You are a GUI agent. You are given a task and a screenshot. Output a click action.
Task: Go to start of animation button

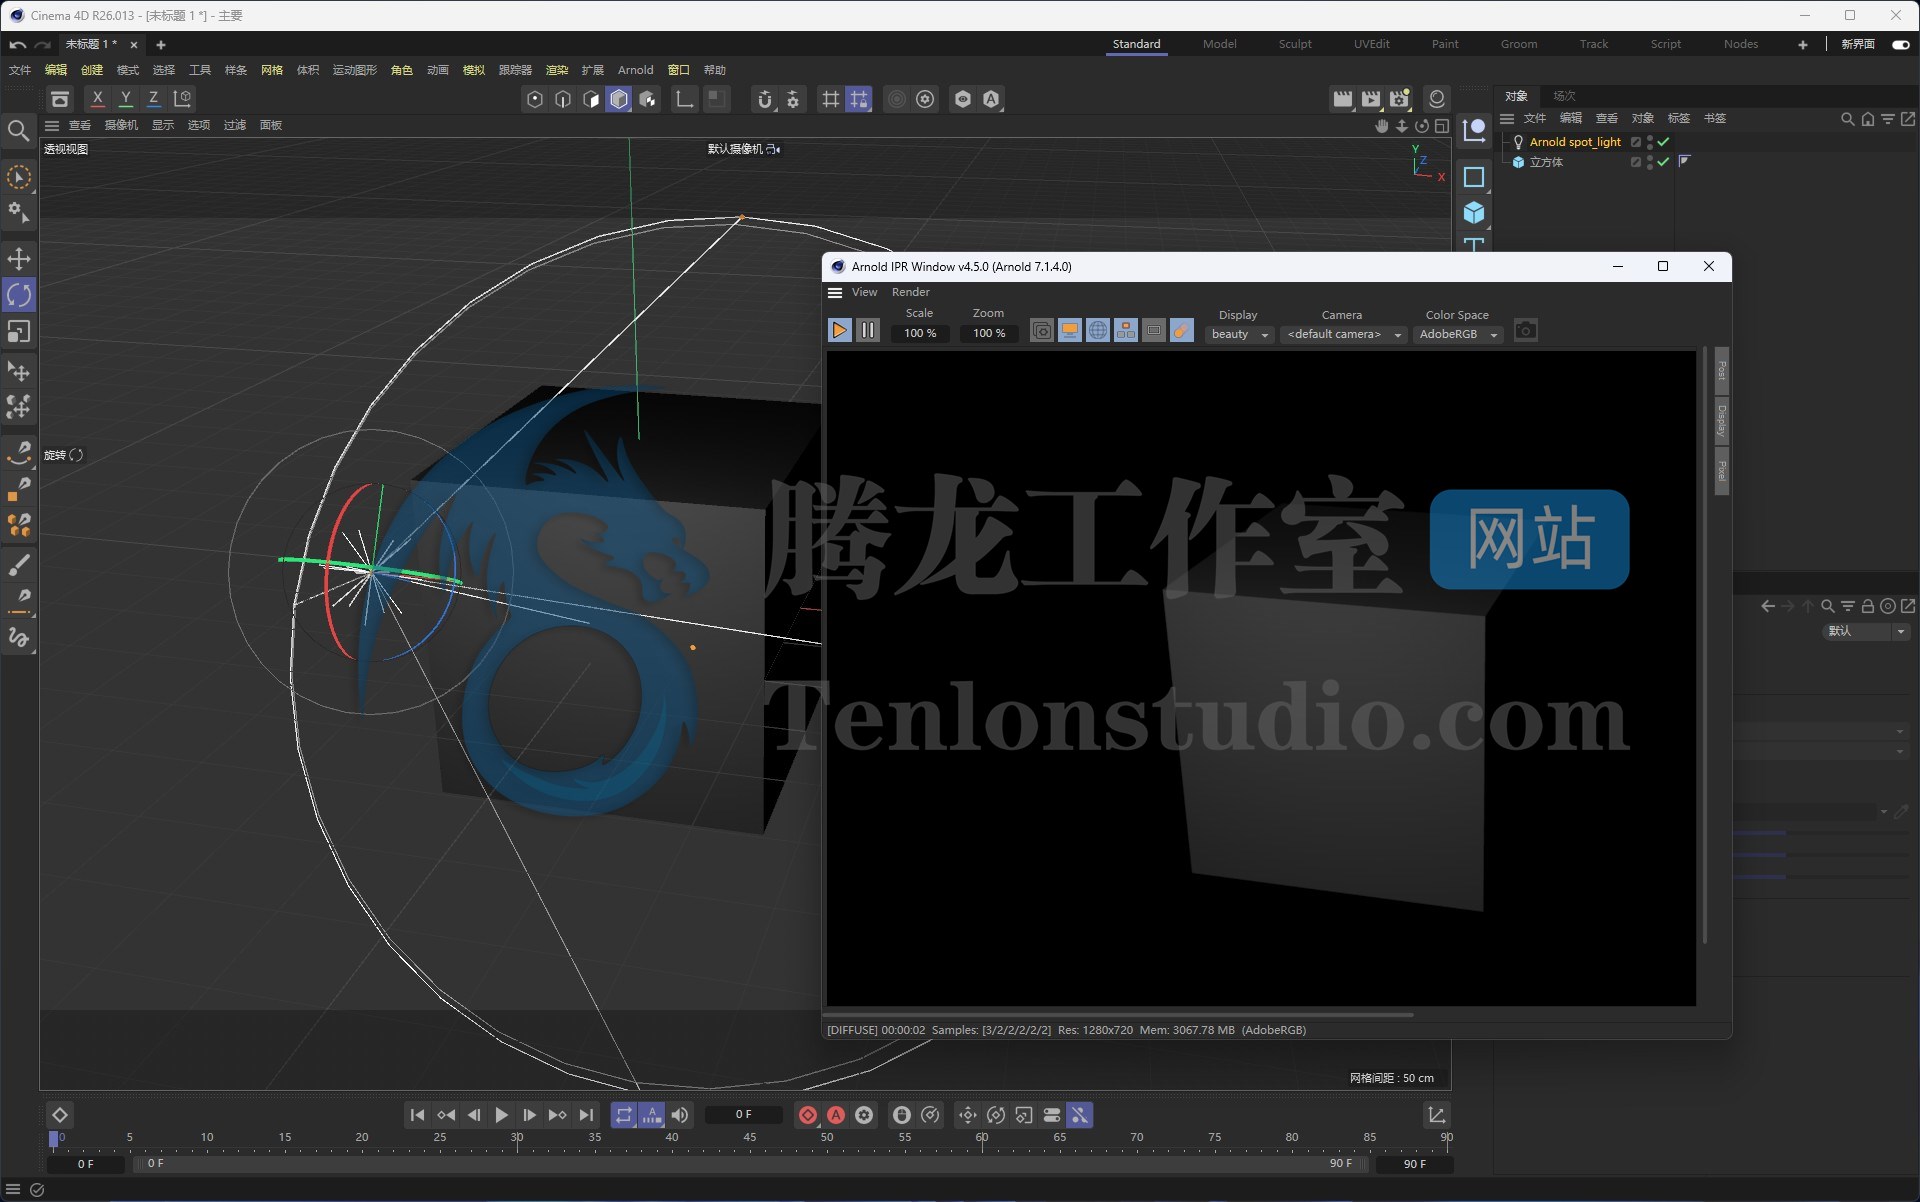418,1115
